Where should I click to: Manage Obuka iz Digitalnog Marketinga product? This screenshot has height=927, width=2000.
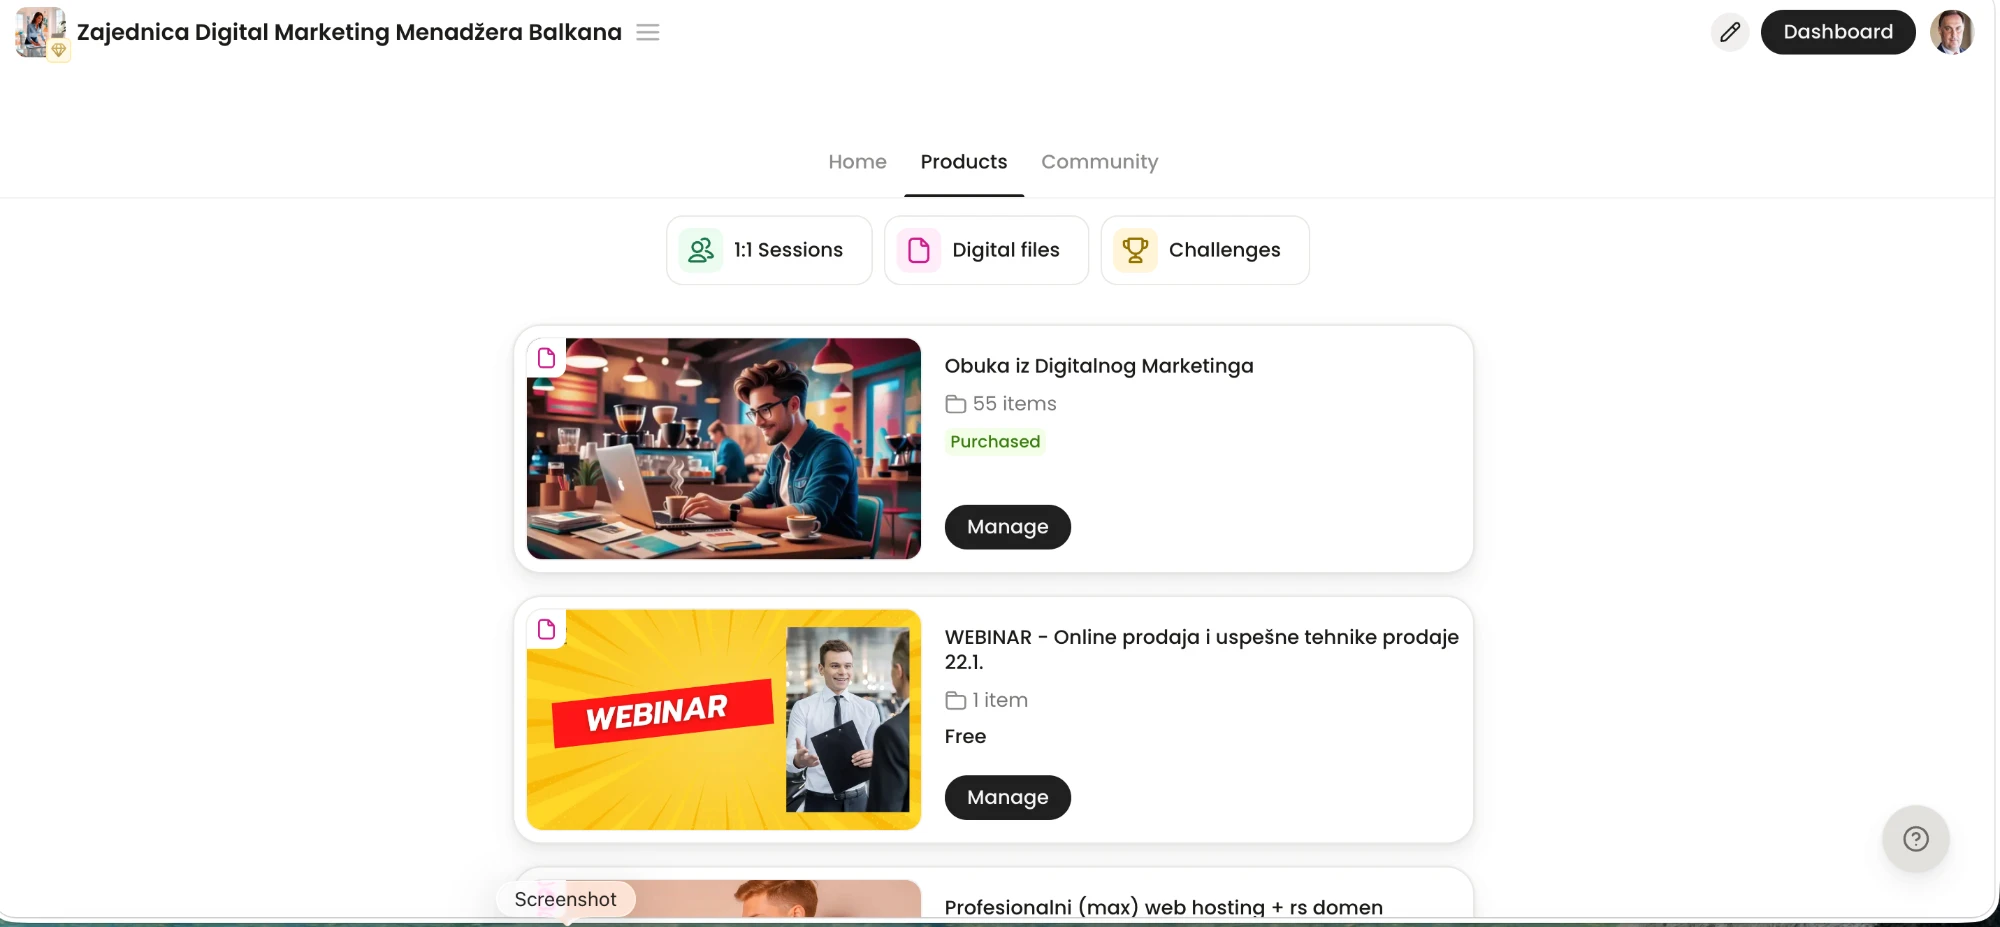pos(1007,527)
